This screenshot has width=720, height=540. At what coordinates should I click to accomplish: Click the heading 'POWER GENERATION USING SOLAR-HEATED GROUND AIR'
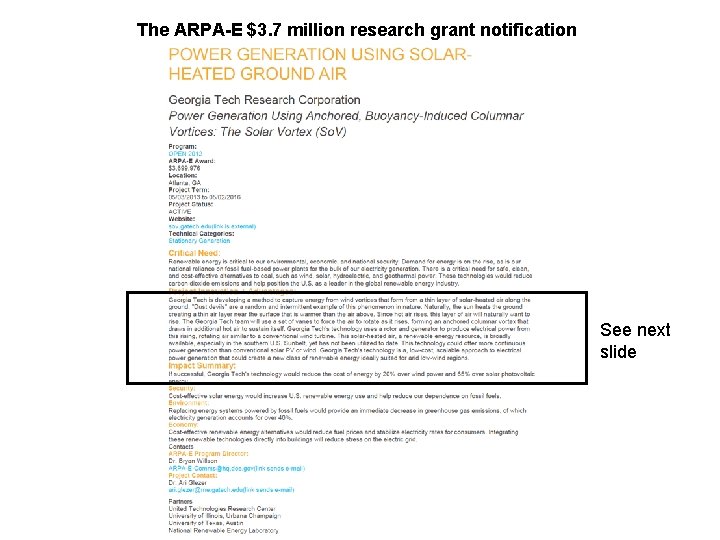[x=320, y=64]
